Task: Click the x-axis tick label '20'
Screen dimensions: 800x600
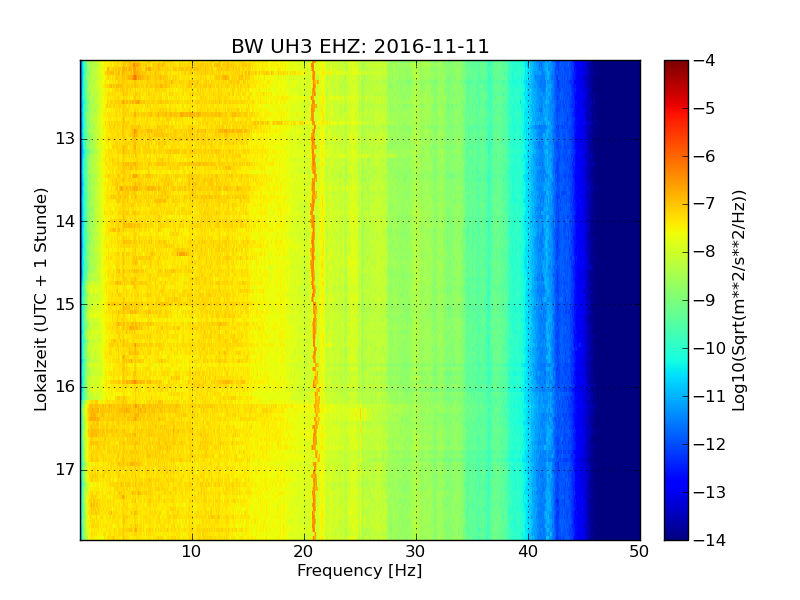Action: click(304, 552)
